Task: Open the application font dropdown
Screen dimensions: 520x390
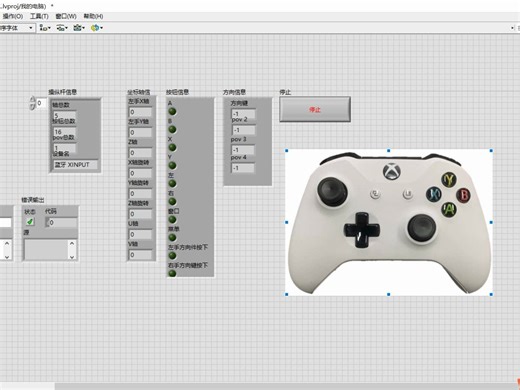Action: 17,28
